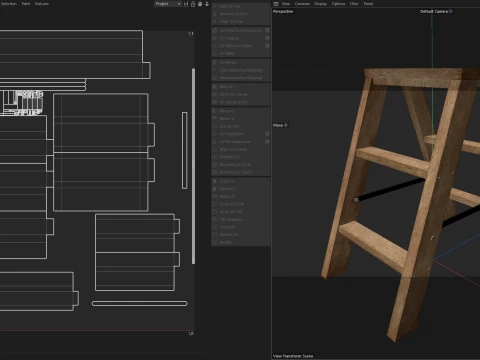Open the viewport Filter menu

pyautogui.click(x=354, y=4)
